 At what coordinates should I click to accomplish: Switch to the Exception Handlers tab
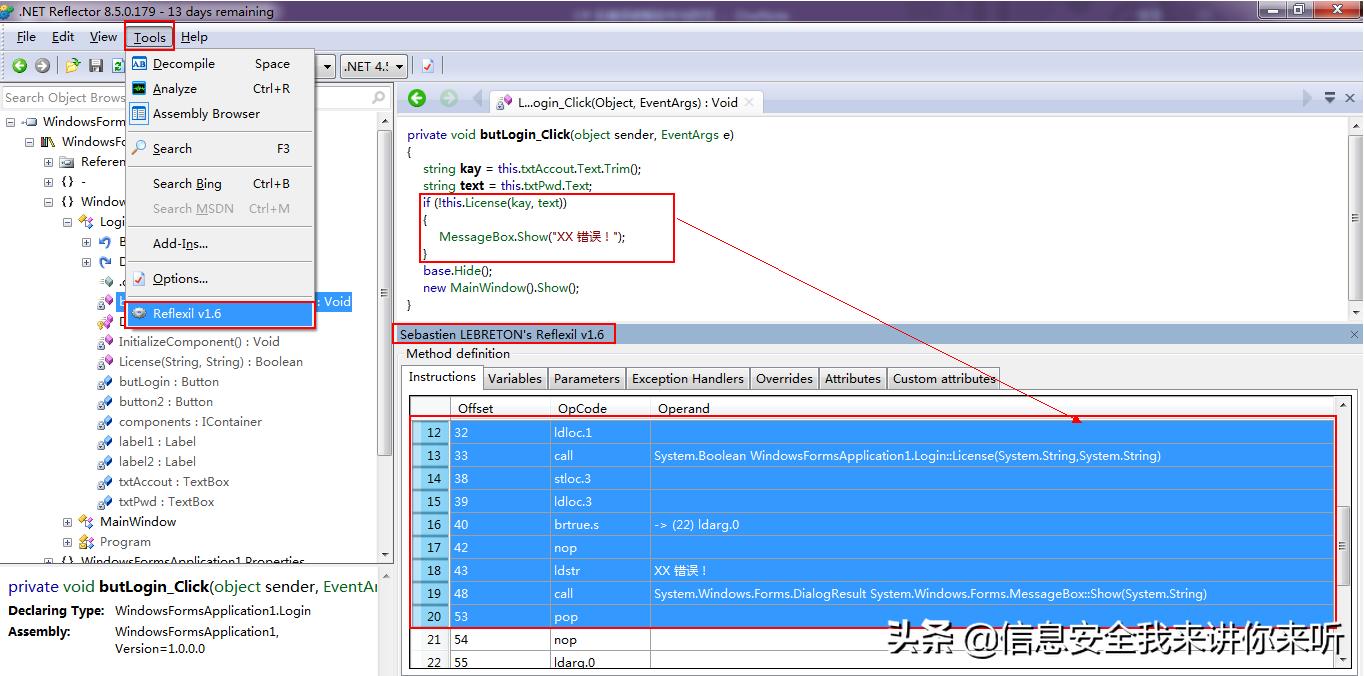[x=687, y=379]
